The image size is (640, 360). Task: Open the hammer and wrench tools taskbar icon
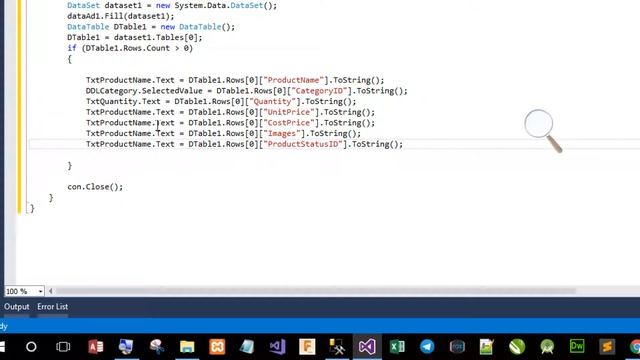click(337, 347)
